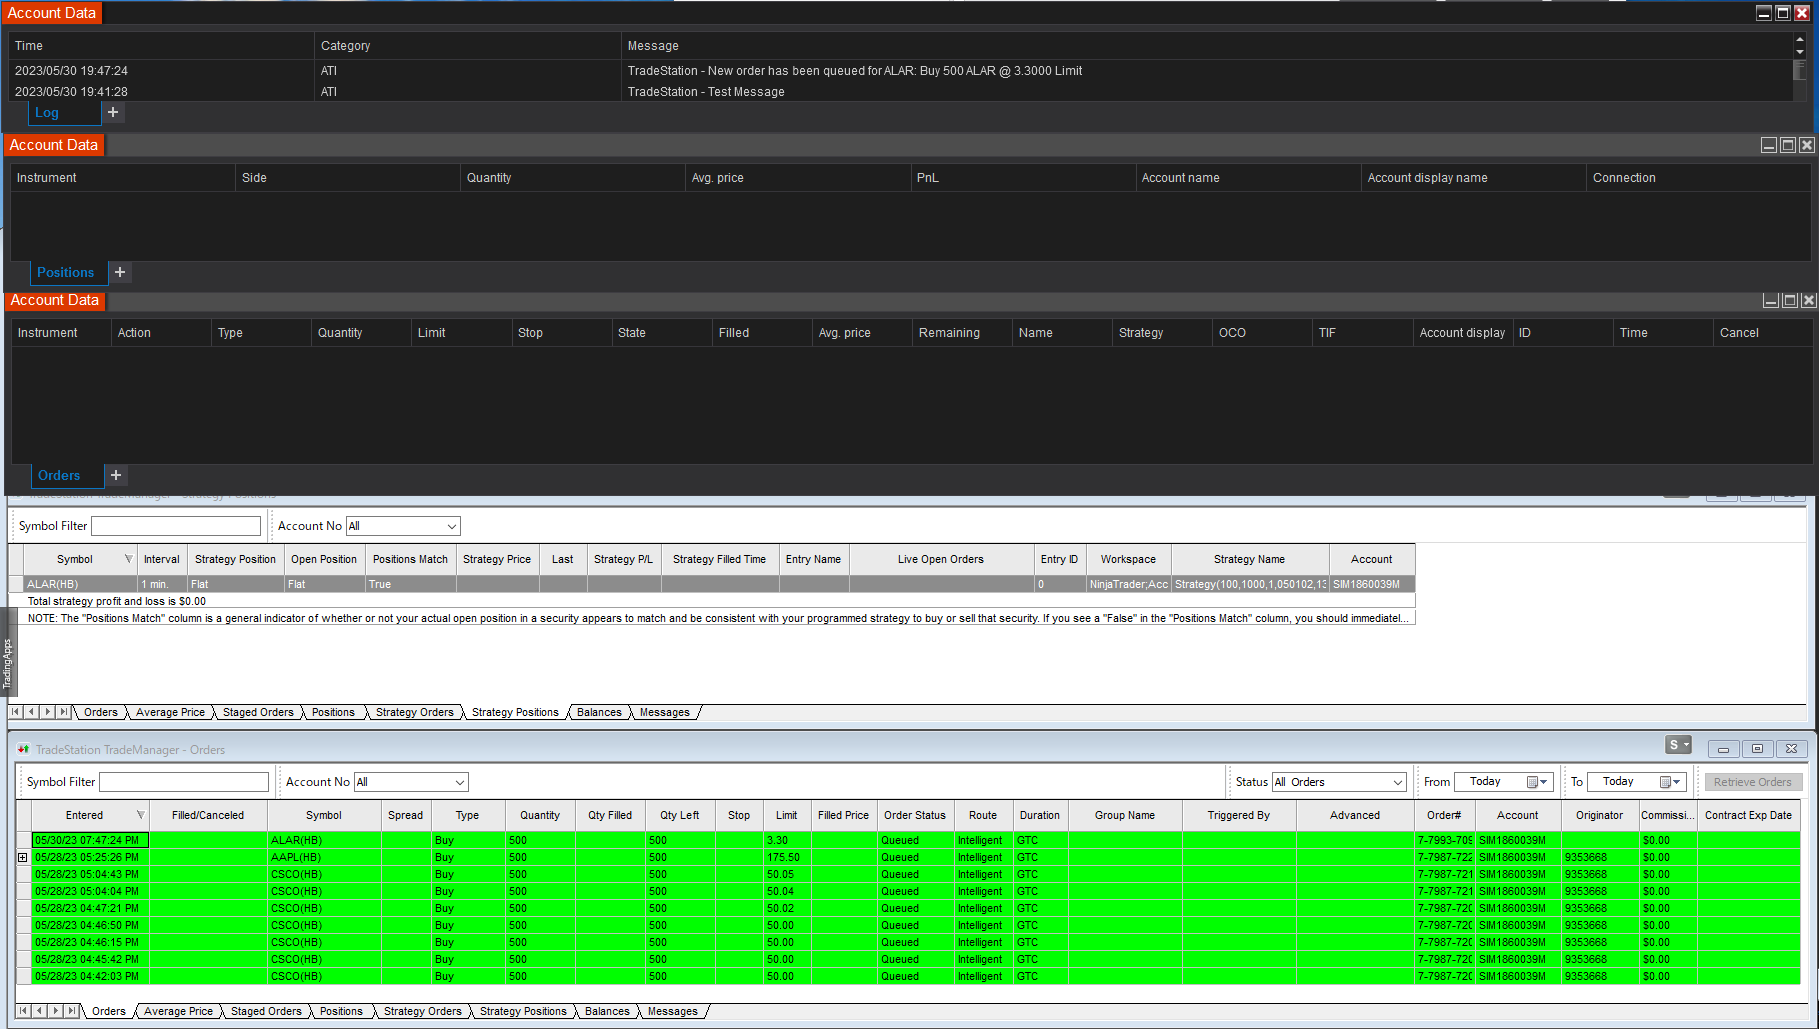Expand the AAPL(HB) order row
Screen dimensions: 1819x1029
[x=23, y=857]
